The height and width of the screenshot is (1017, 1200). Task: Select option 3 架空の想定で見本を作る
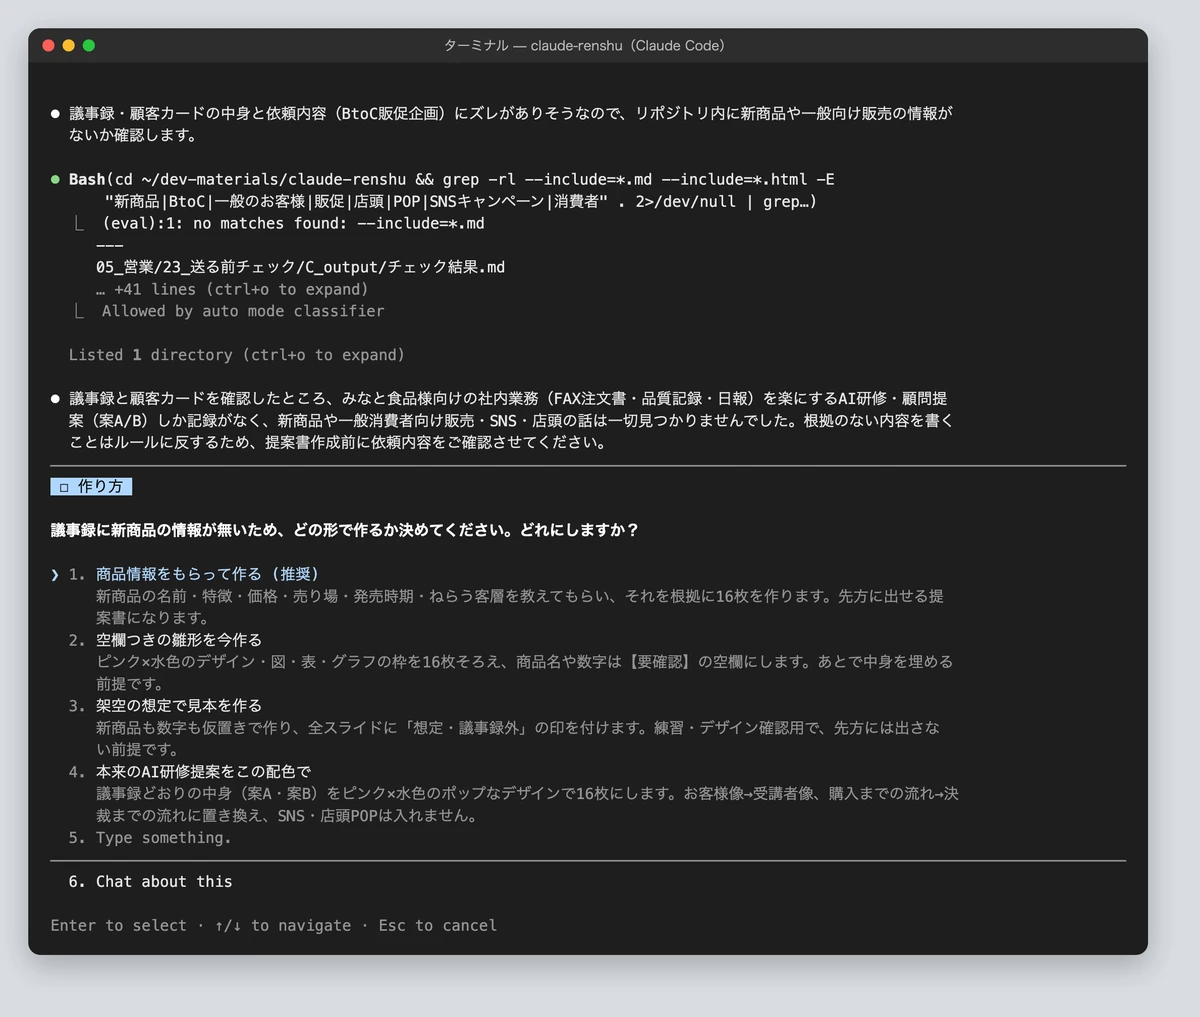click(x=179, y=706)
